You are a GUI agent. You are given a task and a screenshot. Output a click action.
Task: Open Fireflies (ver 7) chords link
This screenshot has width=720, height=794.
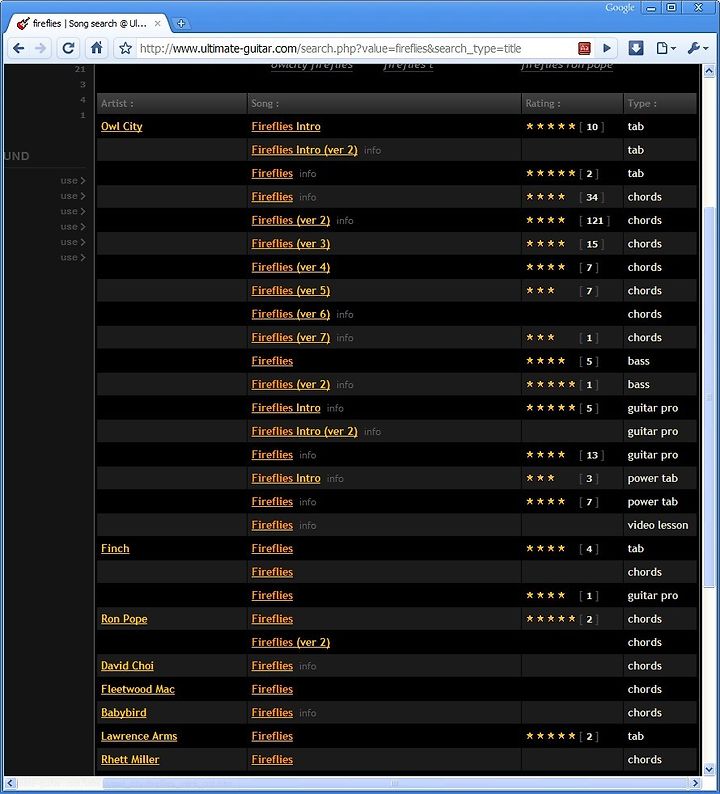point(290,337)
